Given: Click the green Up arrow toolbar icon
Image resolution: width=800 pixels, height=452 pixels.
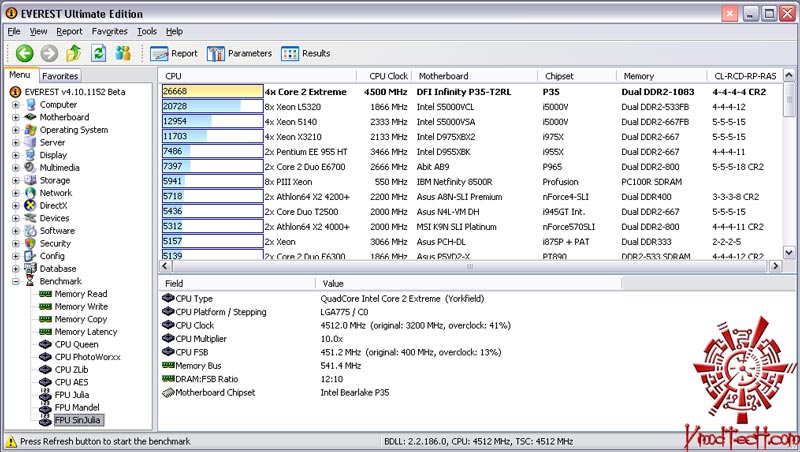Looking at the screenshot, I should point(74,53).
